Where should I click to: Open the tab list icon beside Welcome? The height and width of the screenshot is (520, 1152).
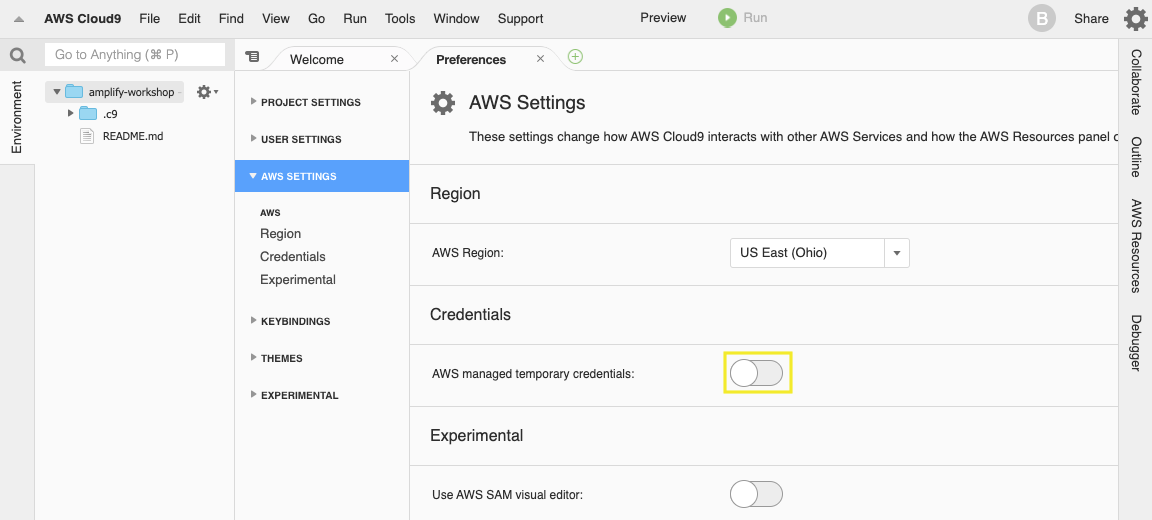tap(252, 56)
